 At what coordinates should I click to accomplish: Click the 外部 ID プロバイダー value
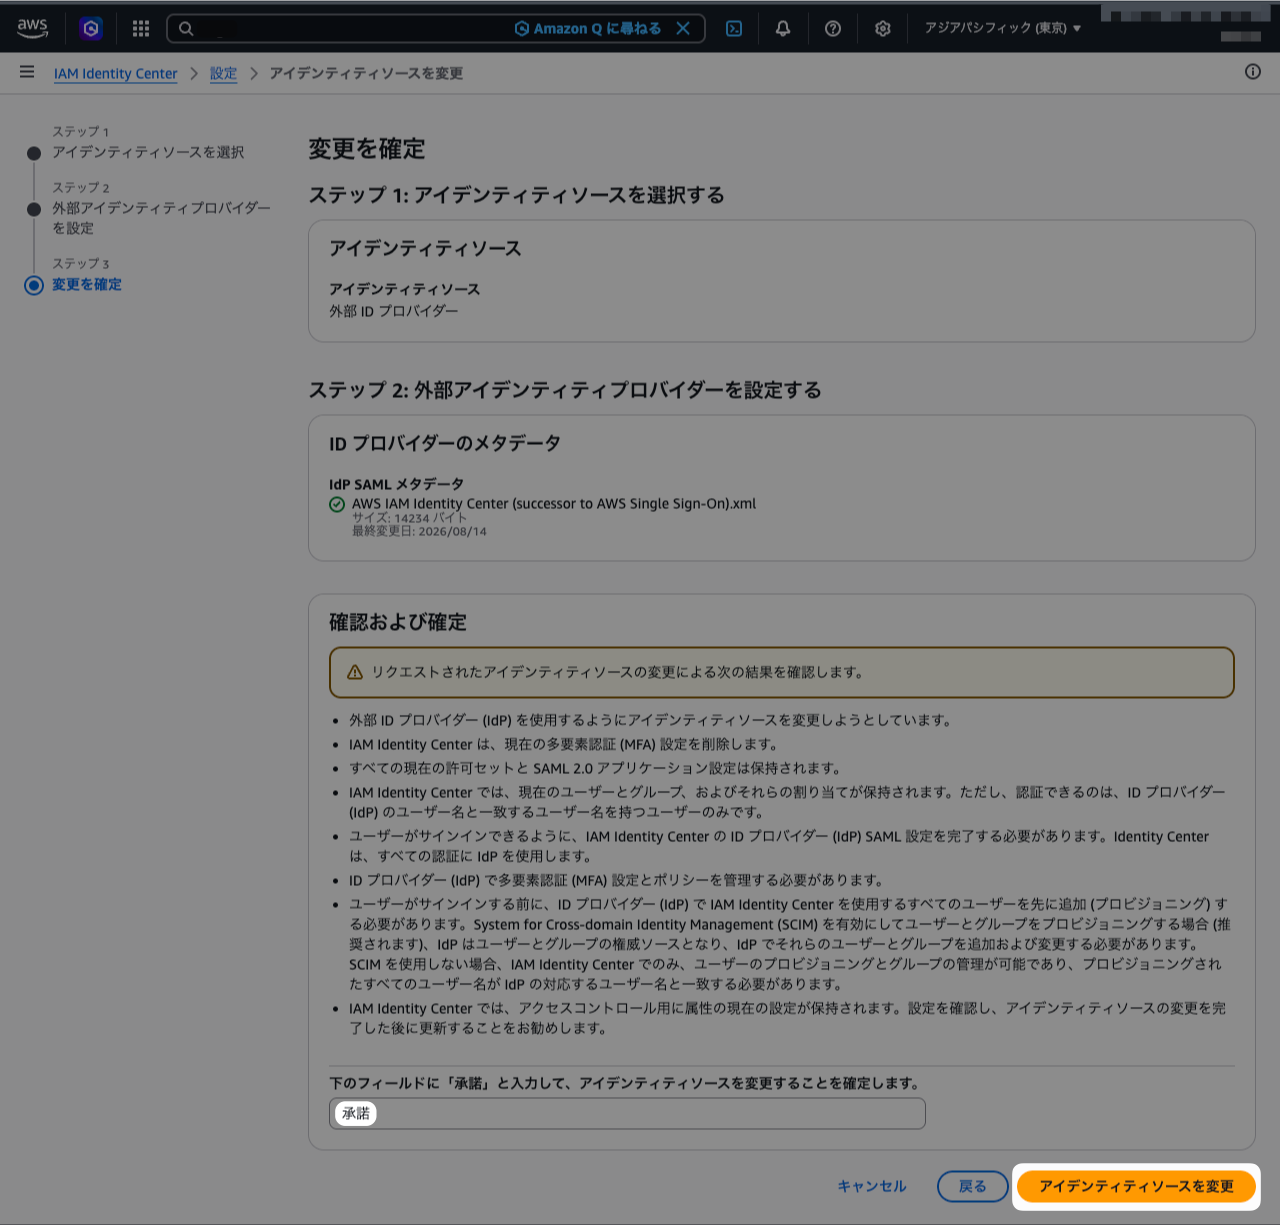(394, 311)
